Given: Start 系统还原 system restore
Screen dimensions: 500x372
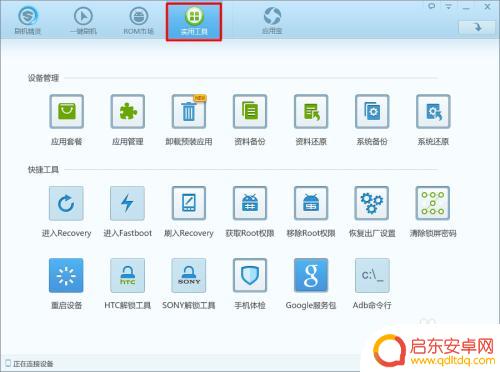Looking at the screenshot, I should tap(433, 112).
